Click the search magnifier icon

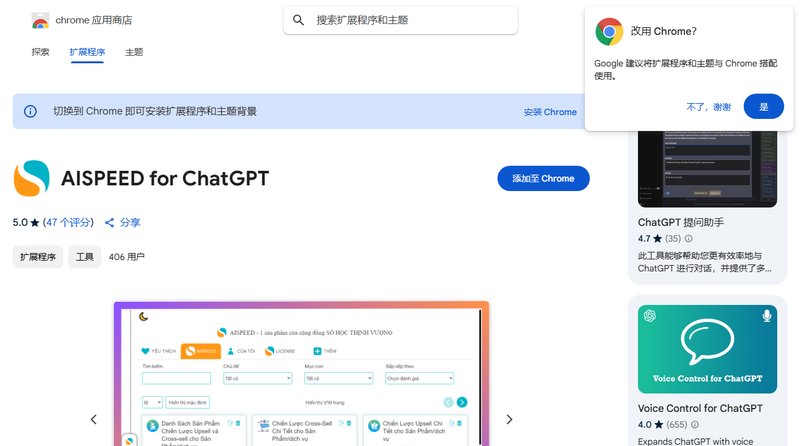[x=298, y=20]
